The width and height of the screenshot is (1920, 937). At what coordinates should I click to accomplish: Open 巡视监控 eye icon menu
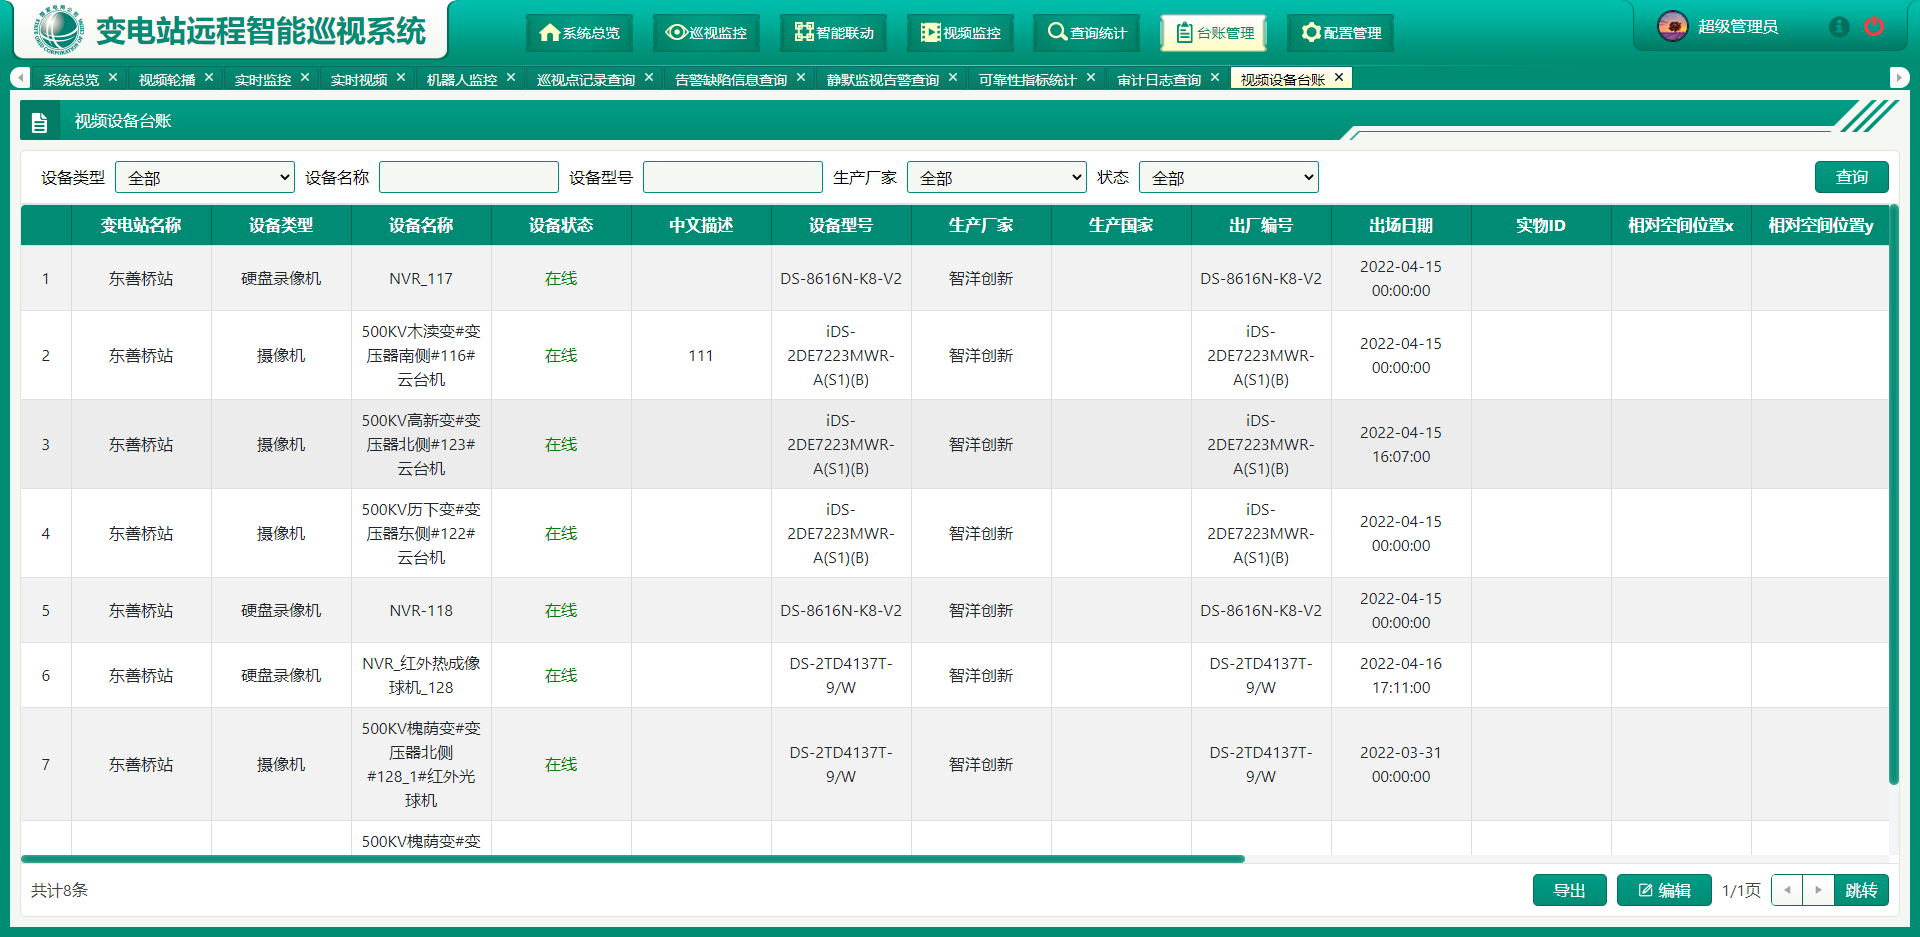tap(706, 33)
